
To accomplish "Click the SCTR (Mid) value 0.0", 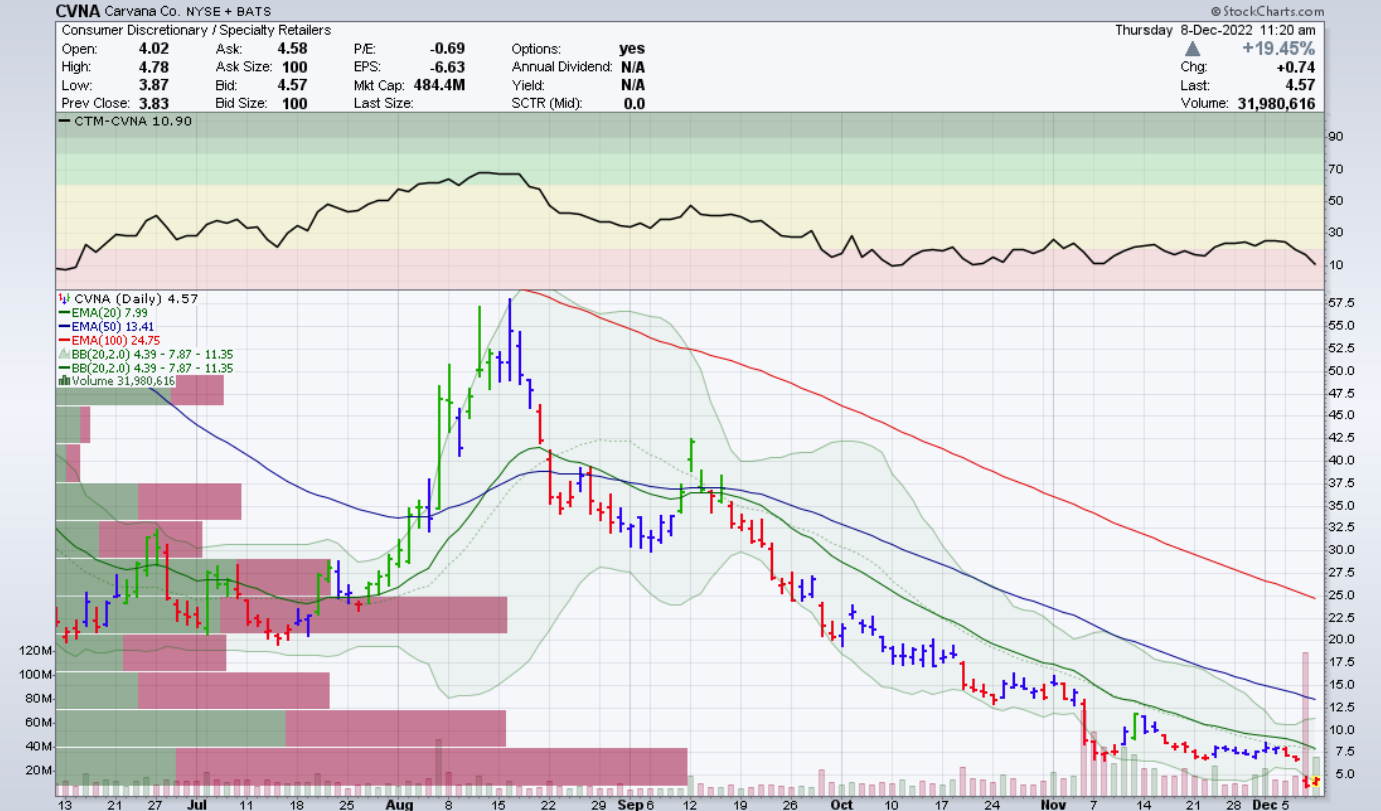I will tap(635, 103).
